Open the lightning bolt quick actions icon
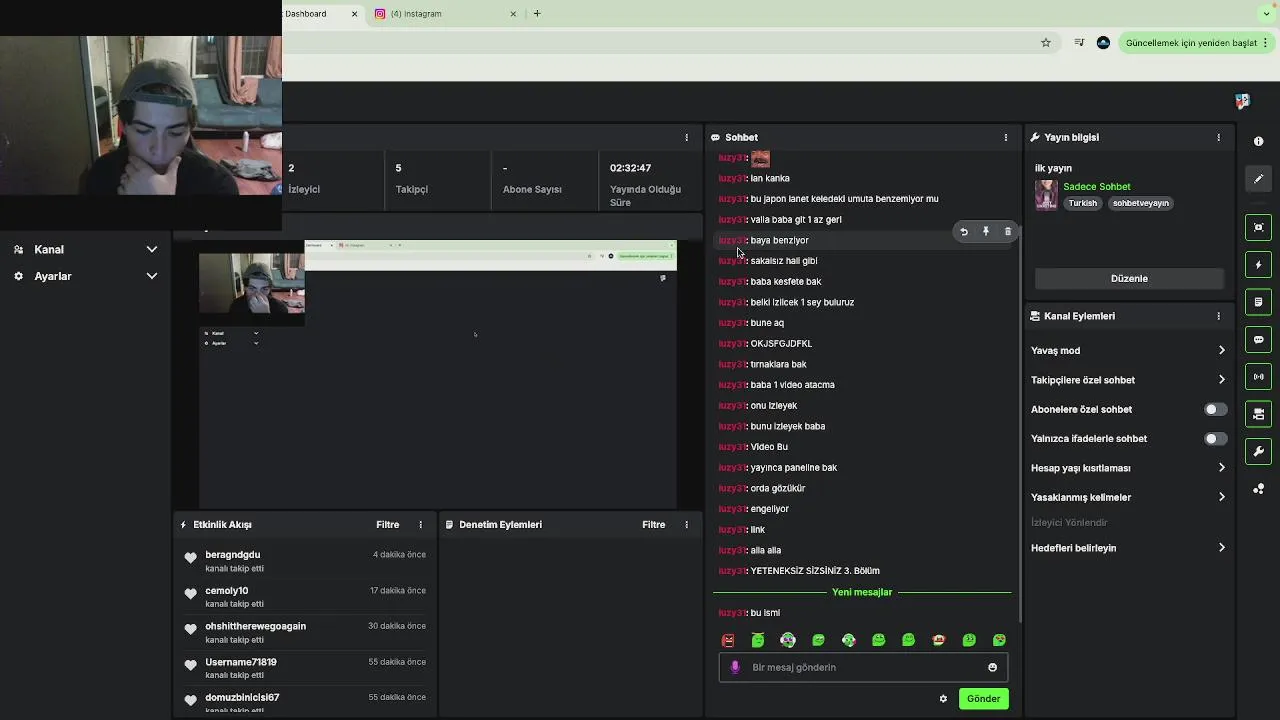 coord(1258,265)
